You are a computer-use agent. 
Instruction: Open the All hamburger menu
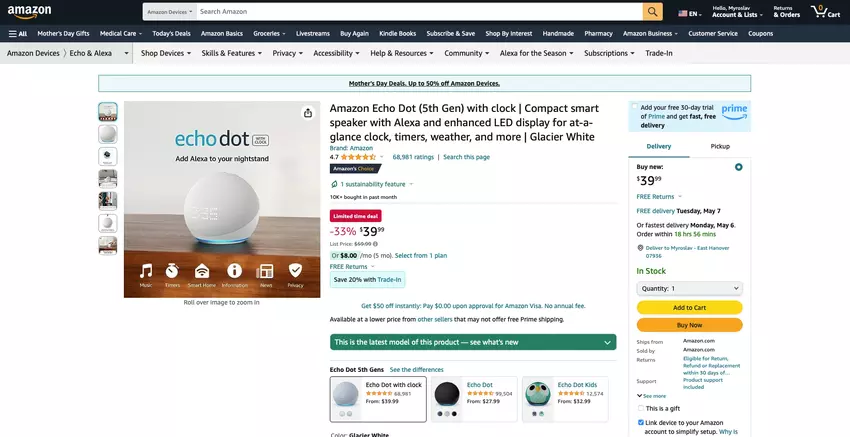click(x=18, y=33)
